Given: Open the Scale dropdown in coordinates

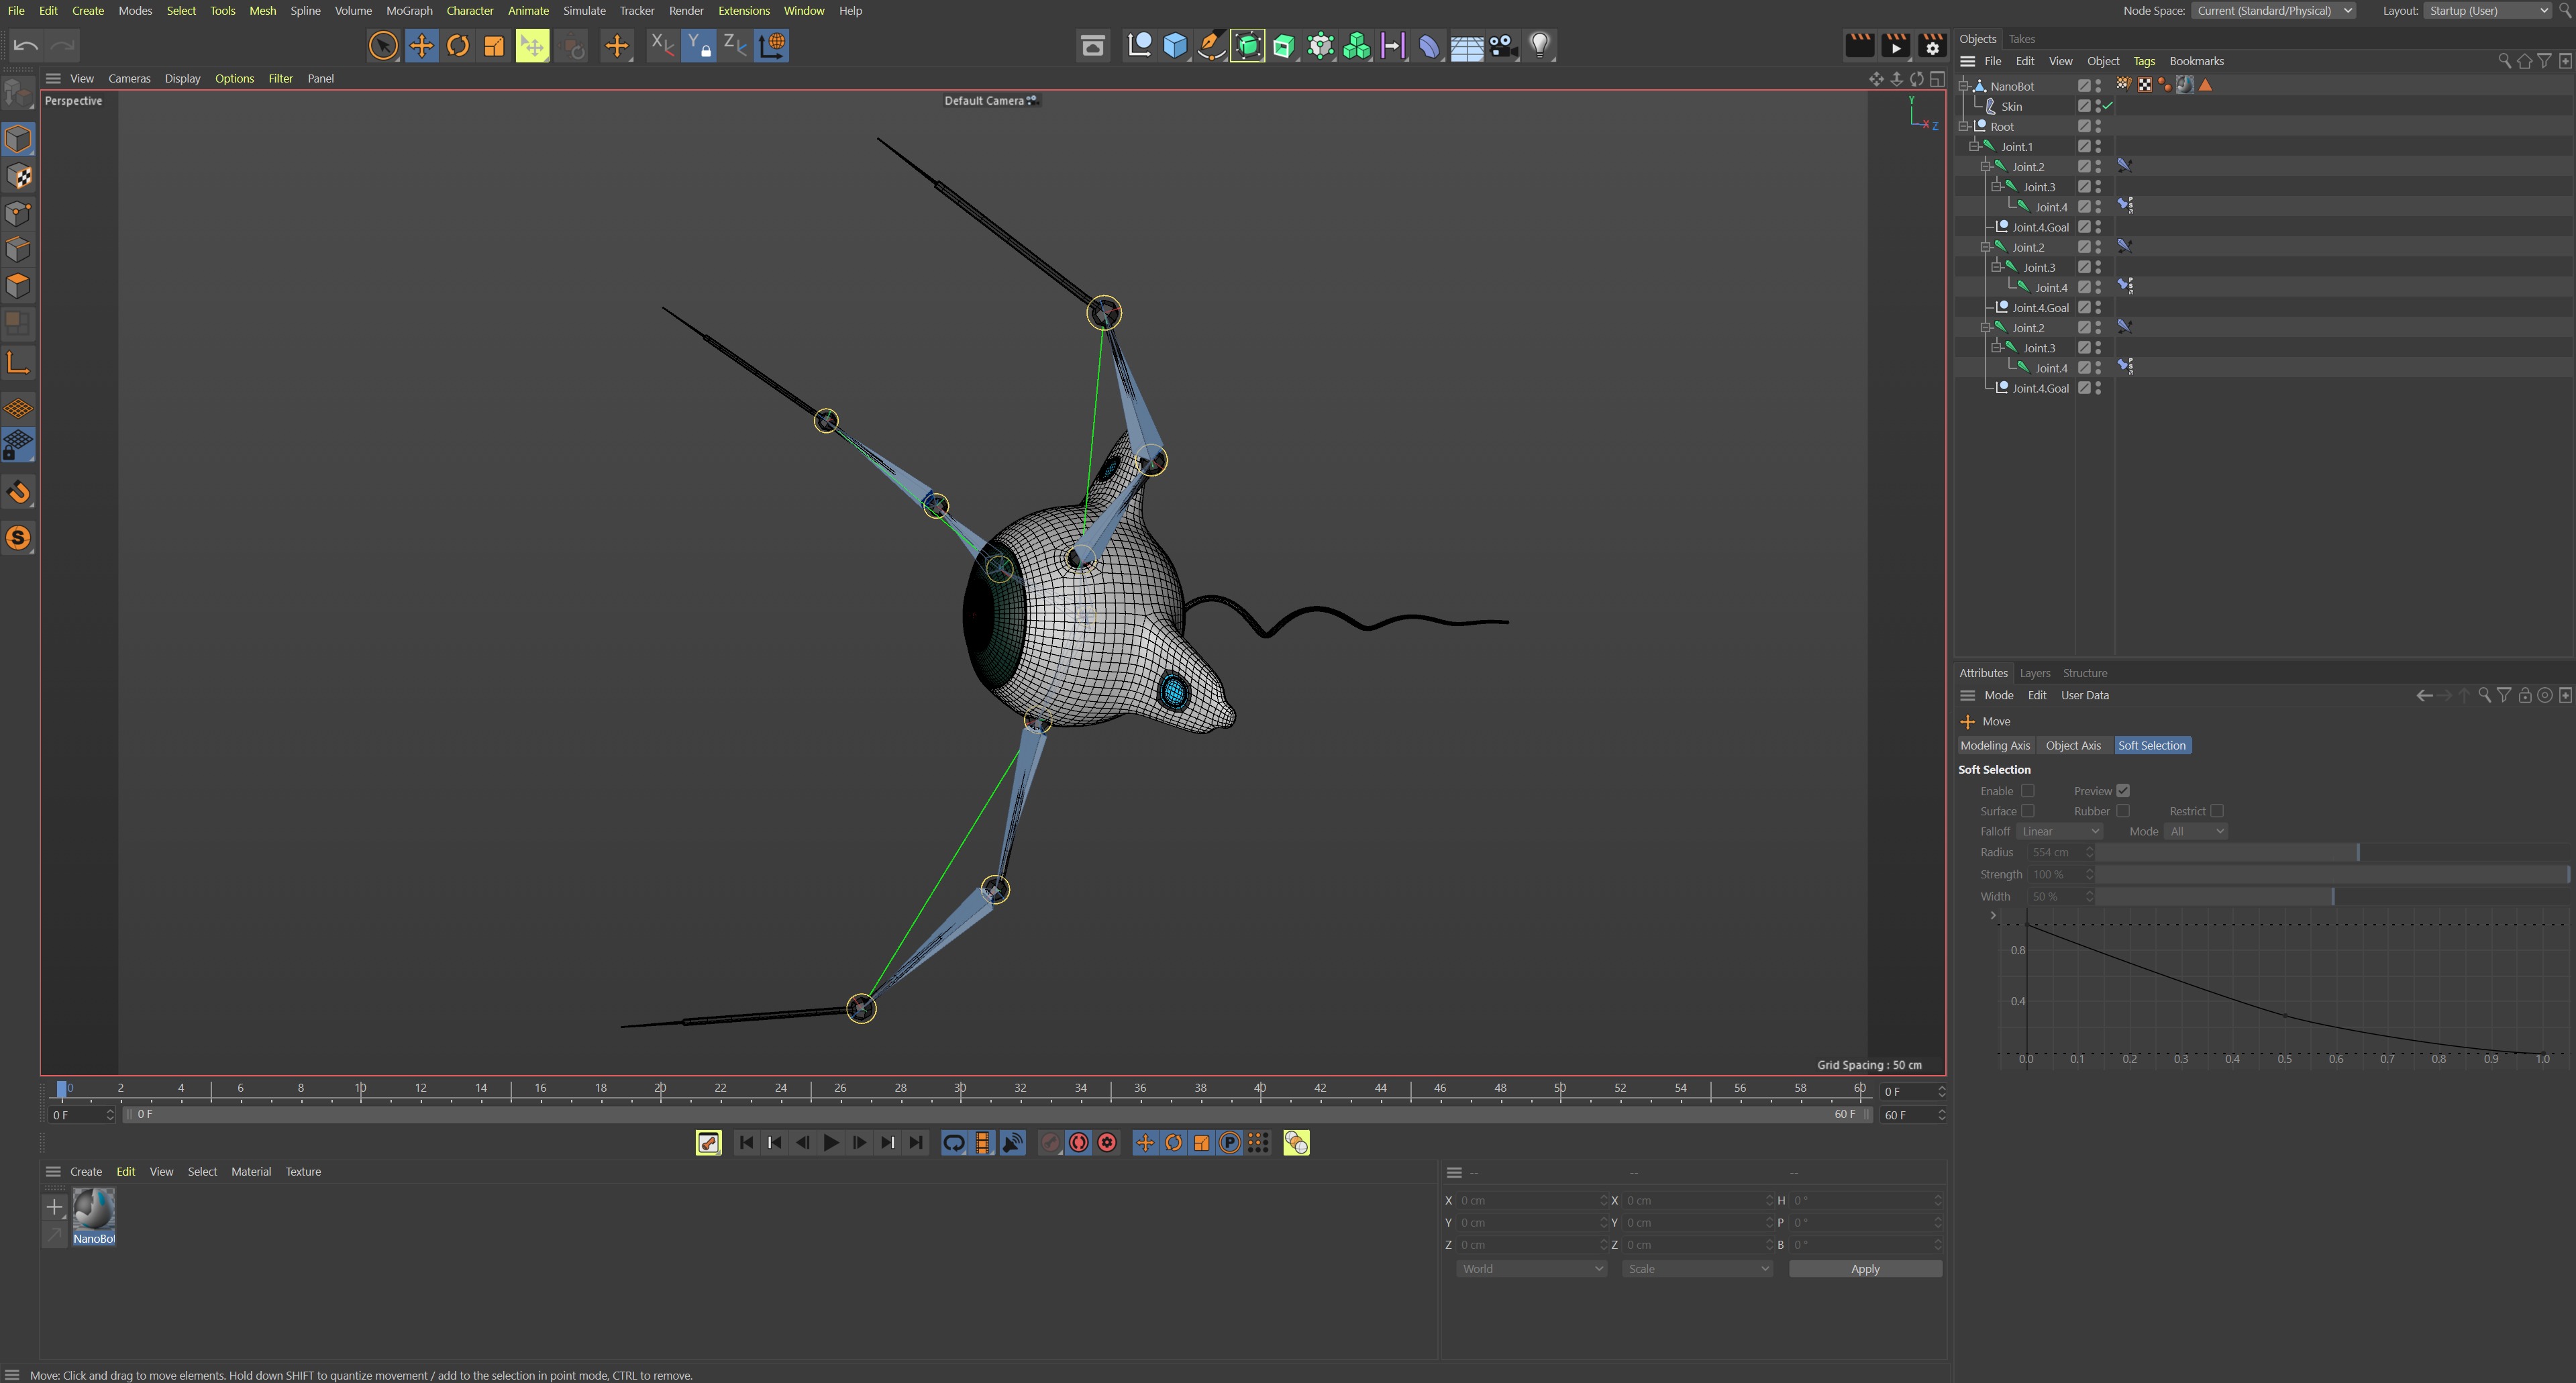Looking at the screenshot, I should coord(1697,1269).
